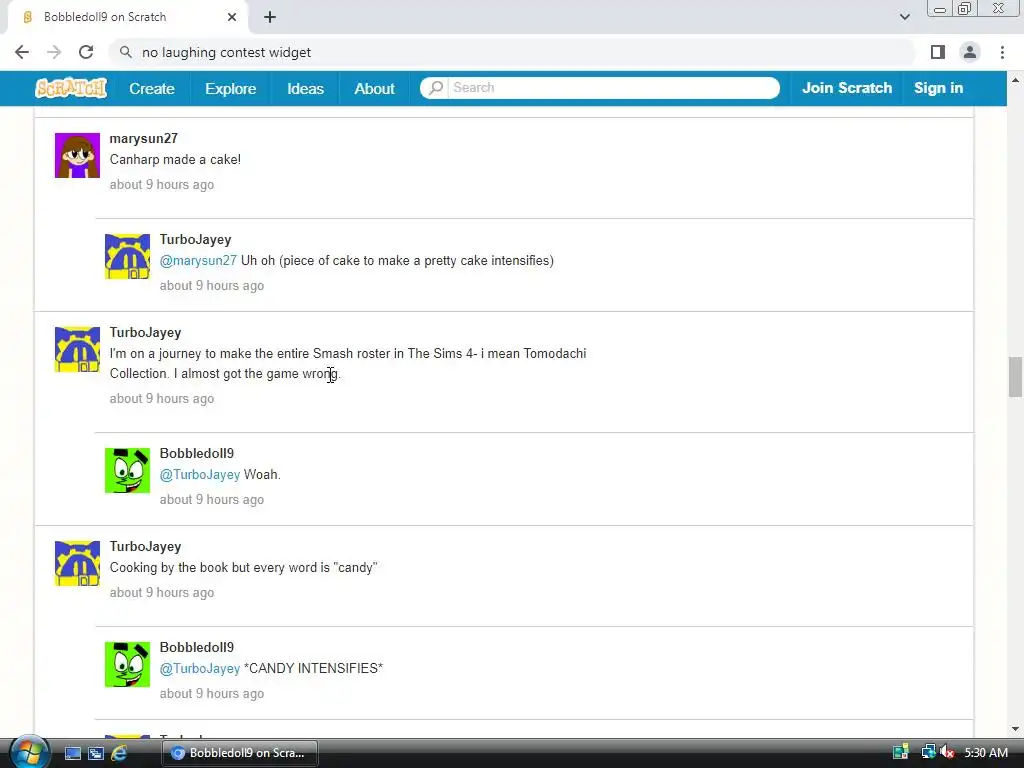
Task: Click the page scrollbar thumb
Action: (1015, 377)
